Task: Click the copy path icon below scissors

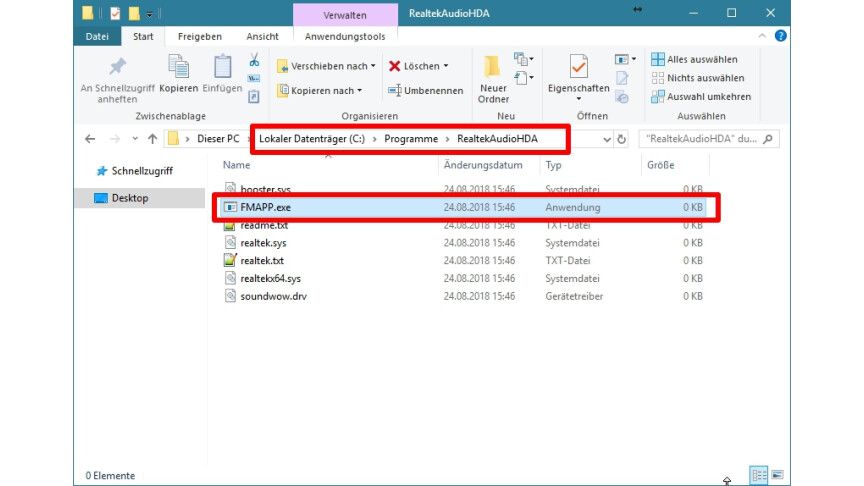Action: pos(254,78)
